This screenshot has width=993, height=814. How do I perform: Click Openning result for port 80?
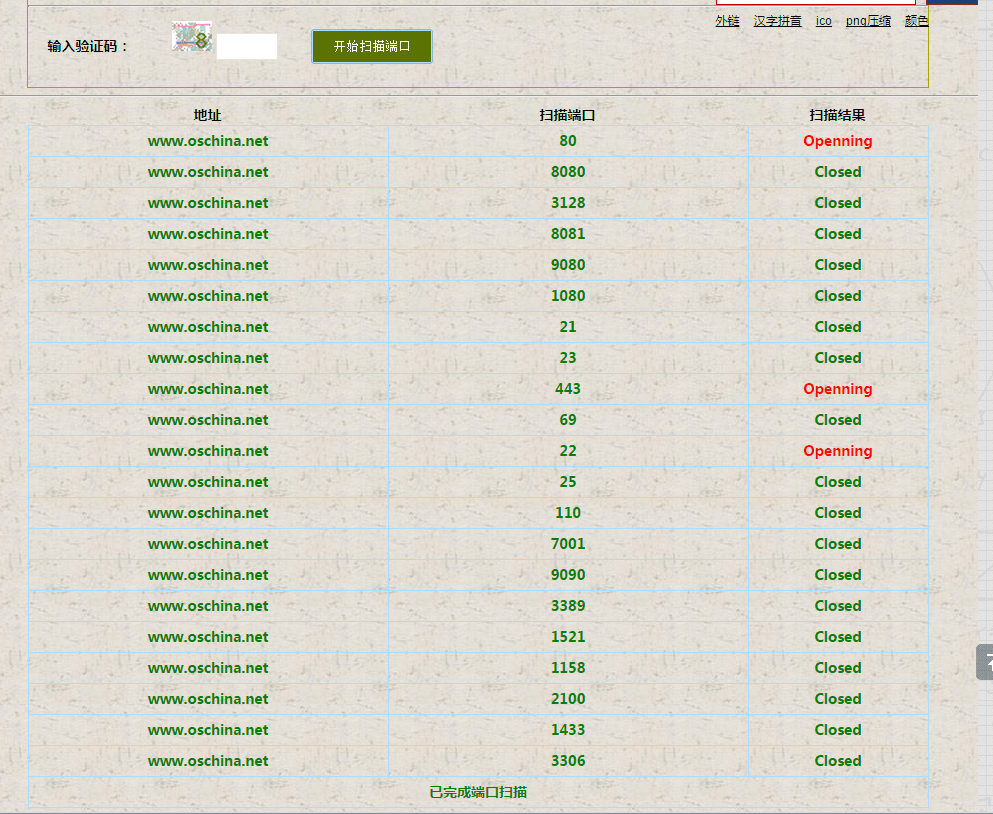click(838, 141)
